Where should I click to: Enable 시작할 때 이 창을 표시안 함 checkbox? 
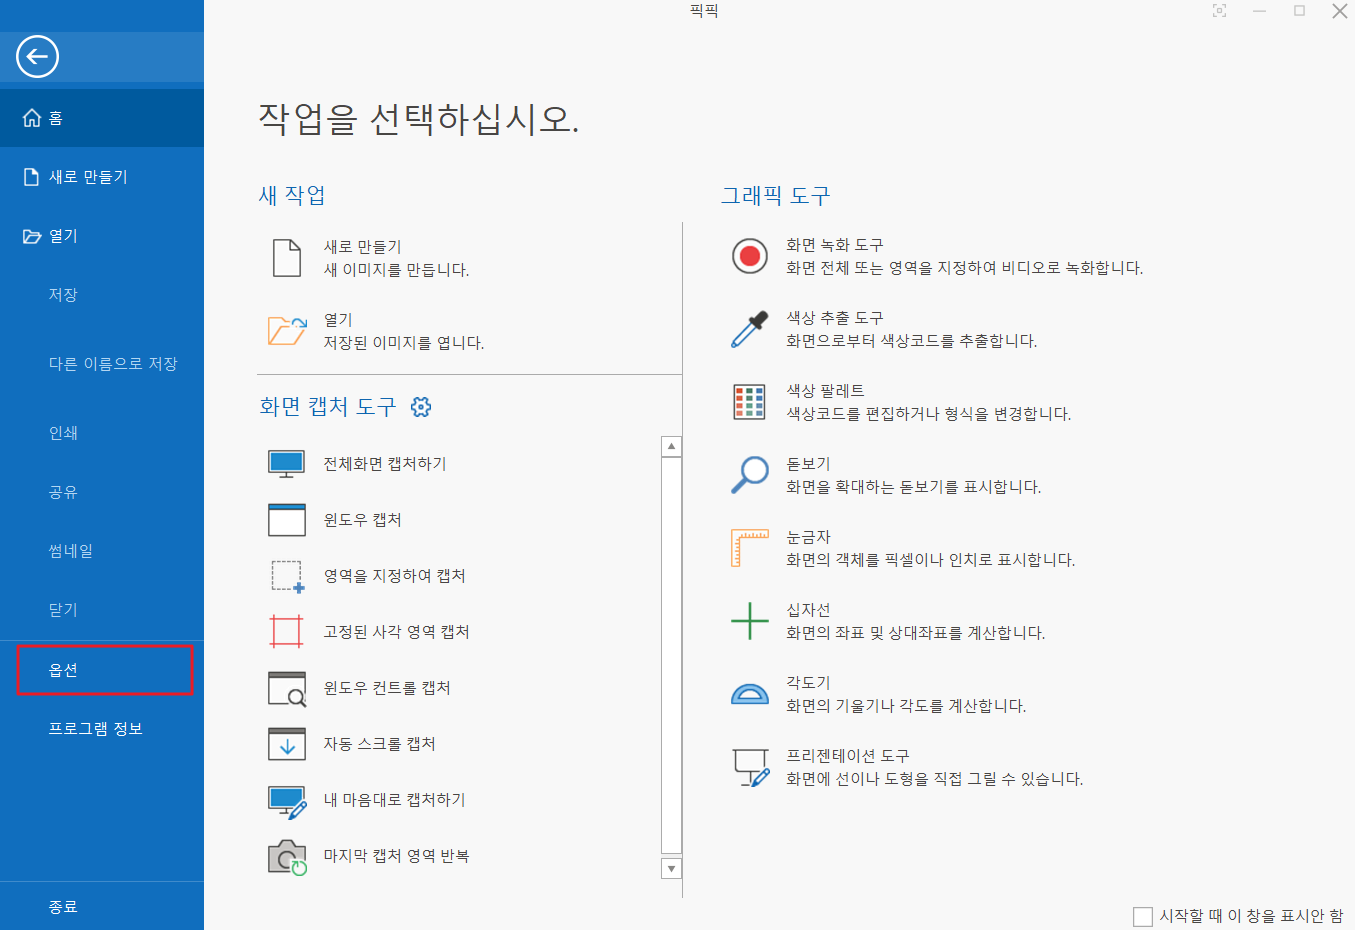pyautogui.click(x=1143, y=917)
